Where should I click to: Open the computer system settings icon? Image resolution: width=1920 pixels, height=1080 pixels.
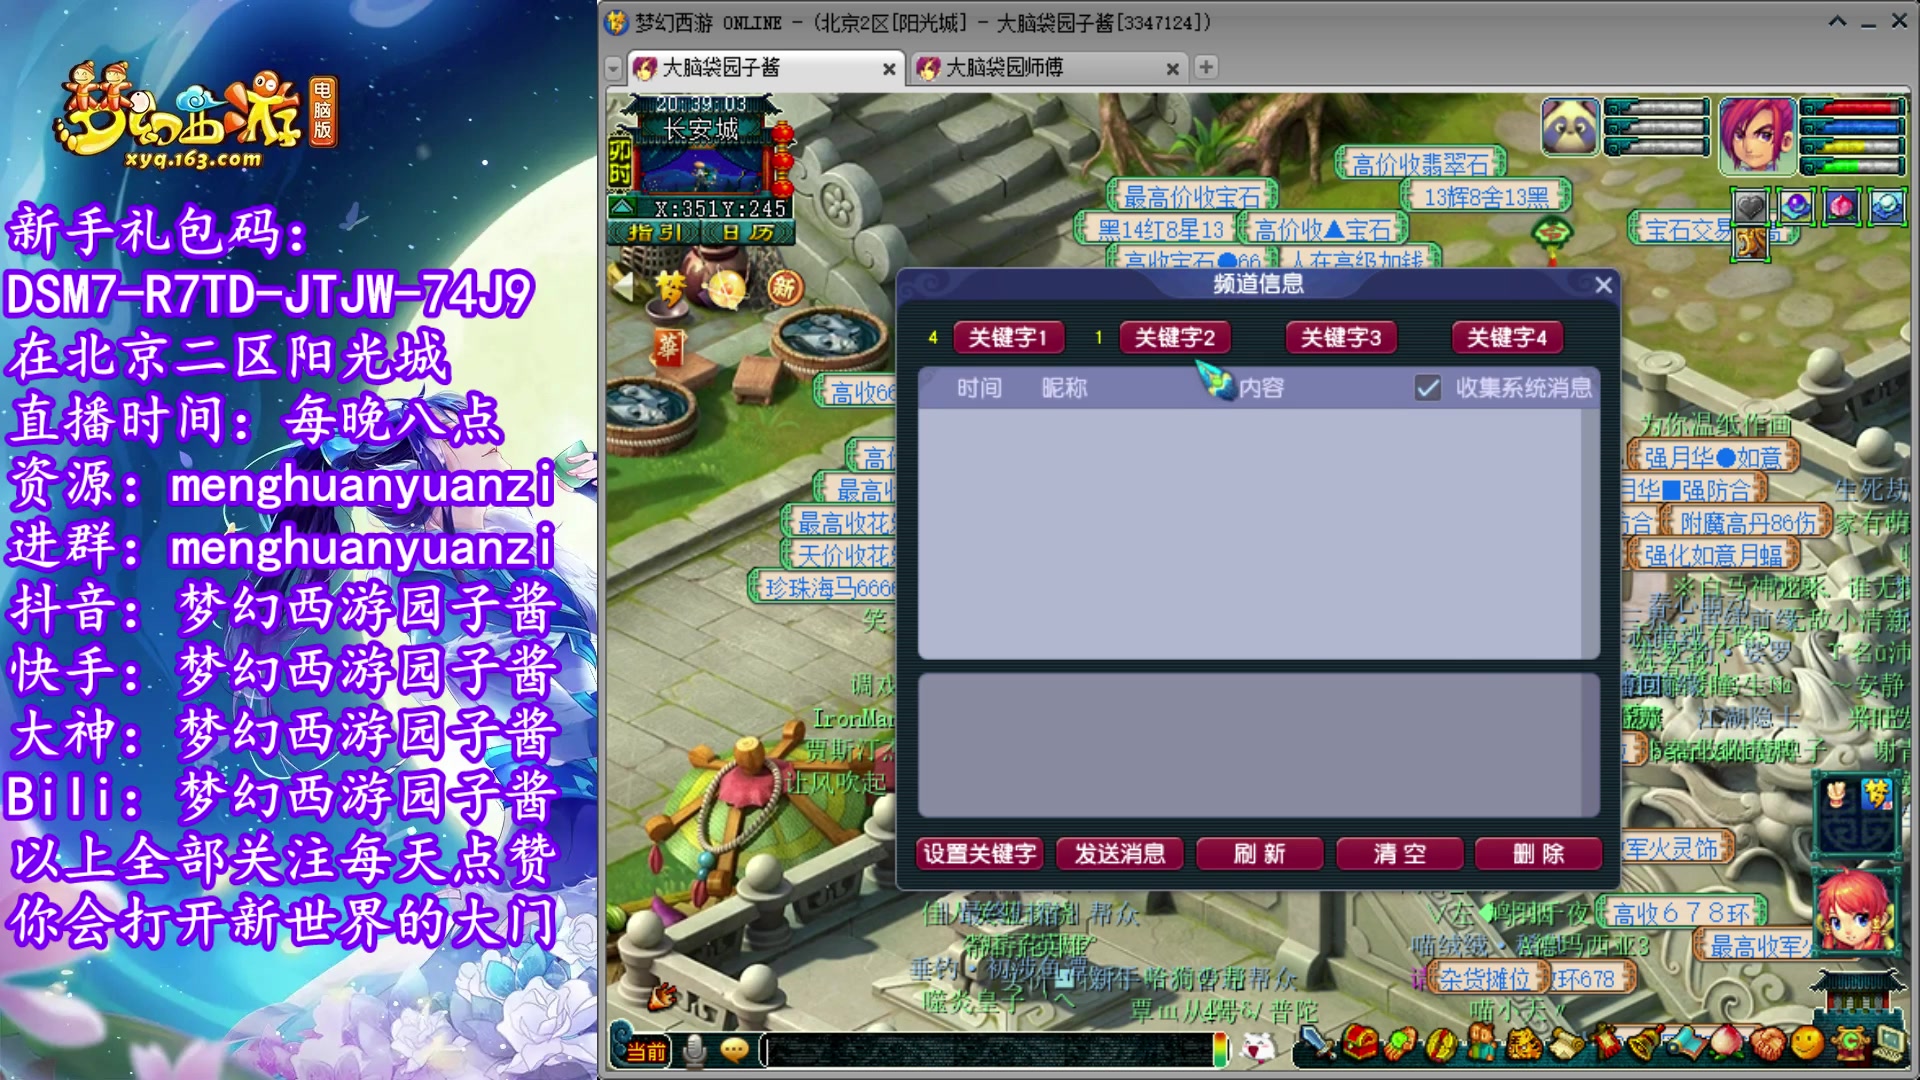point(1890,1044)
